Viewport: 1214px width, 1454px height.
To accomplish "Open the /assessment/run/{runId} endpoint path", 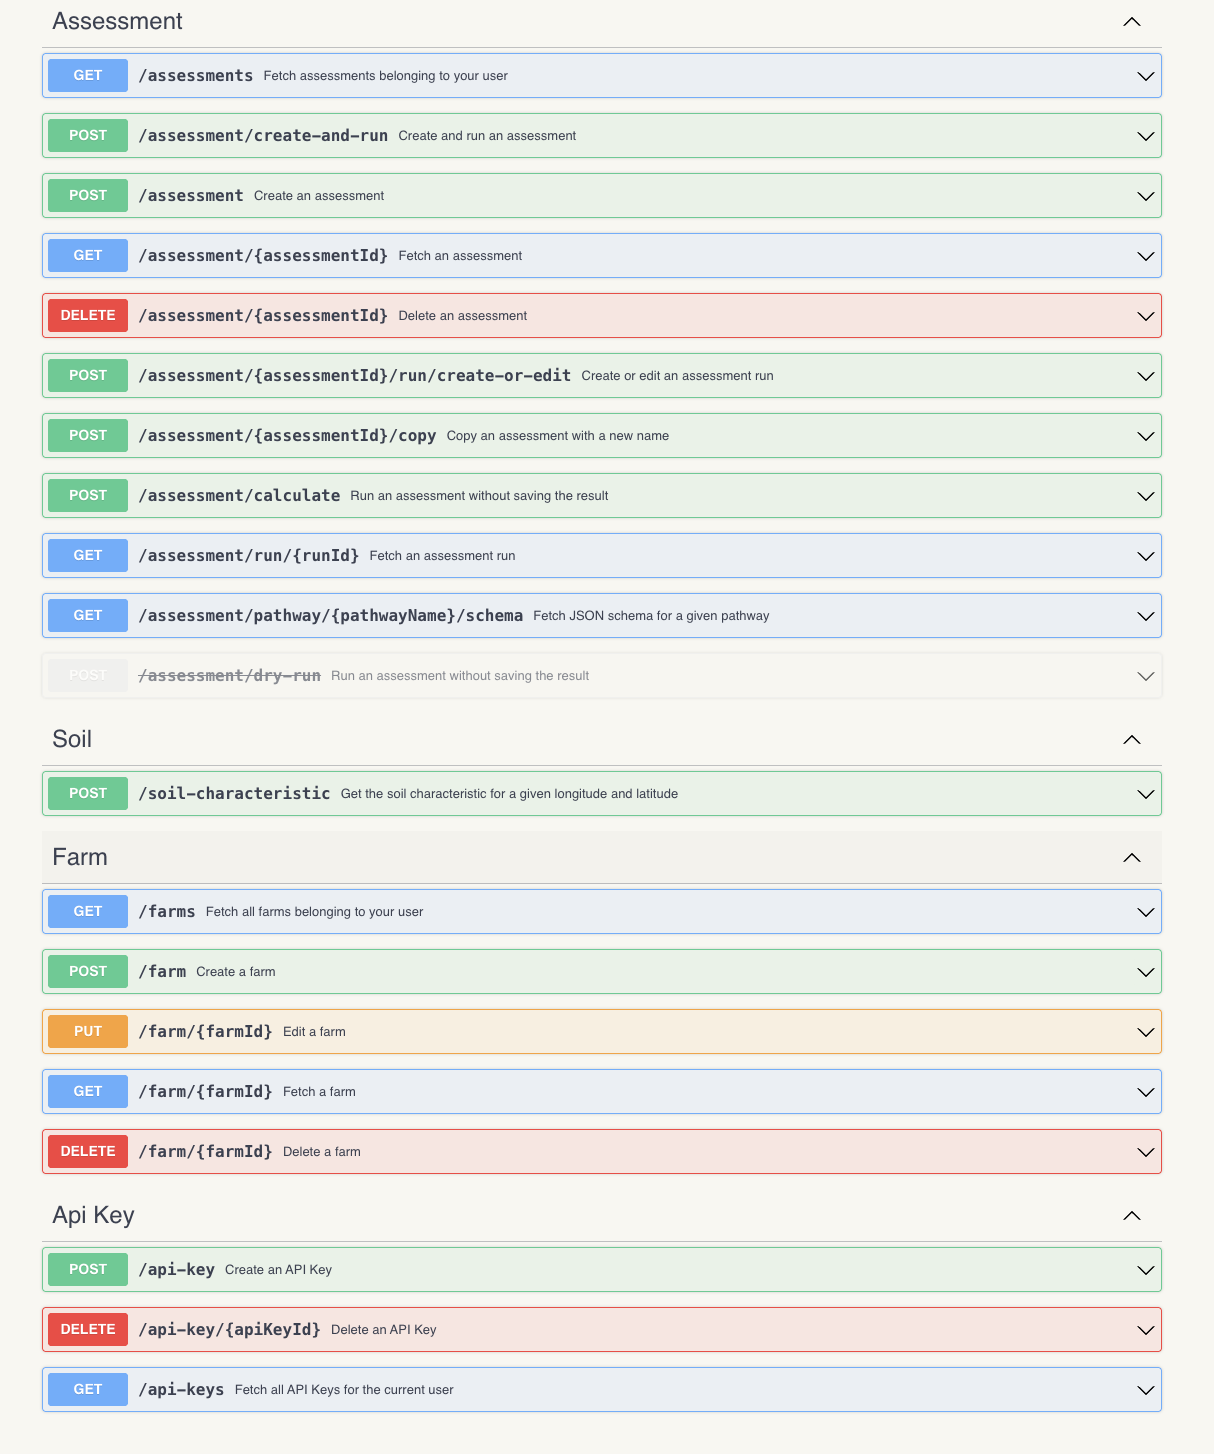I will pos(248,556).
